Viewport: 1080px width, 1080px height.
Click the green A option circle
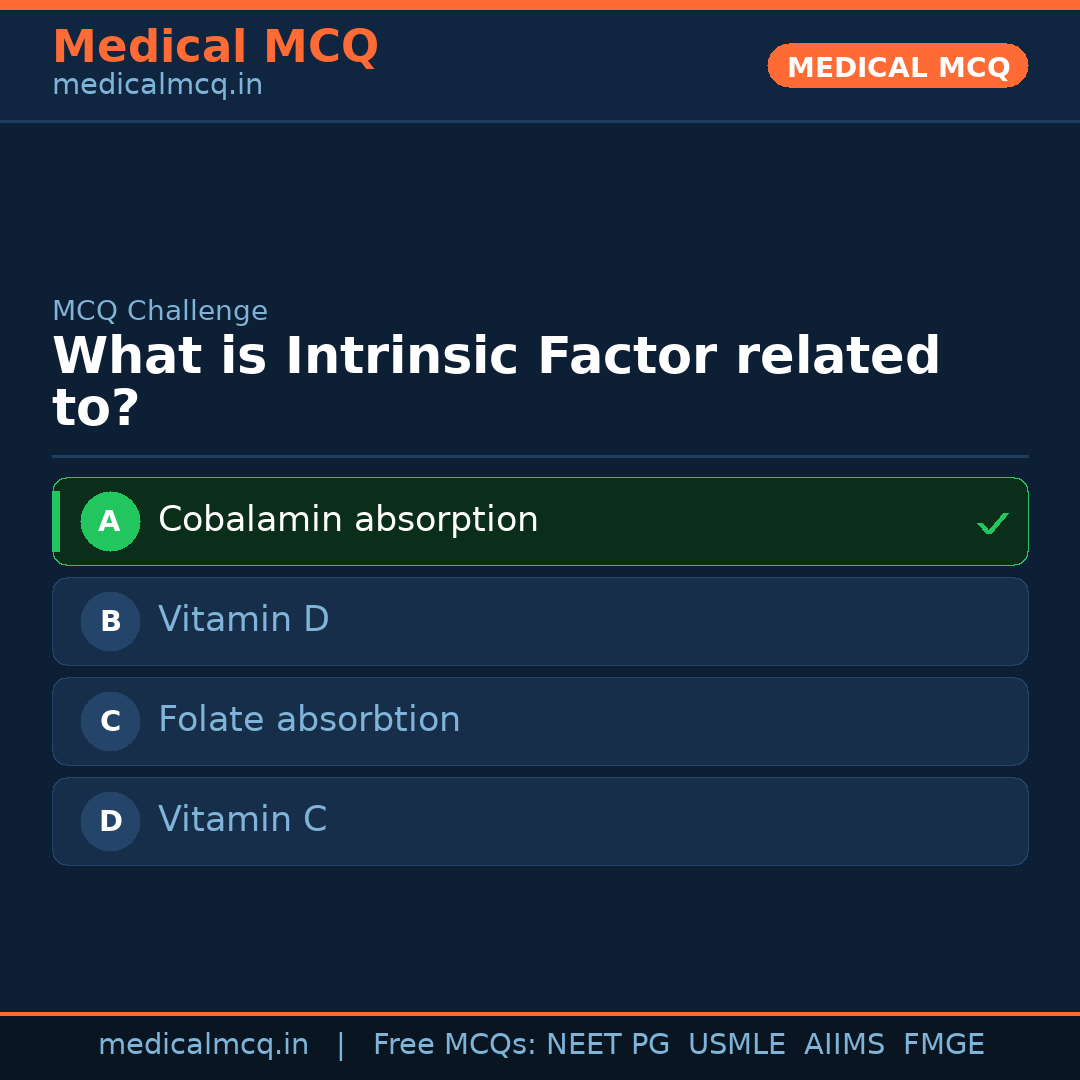pyautogui.click(x=110, y=521)
